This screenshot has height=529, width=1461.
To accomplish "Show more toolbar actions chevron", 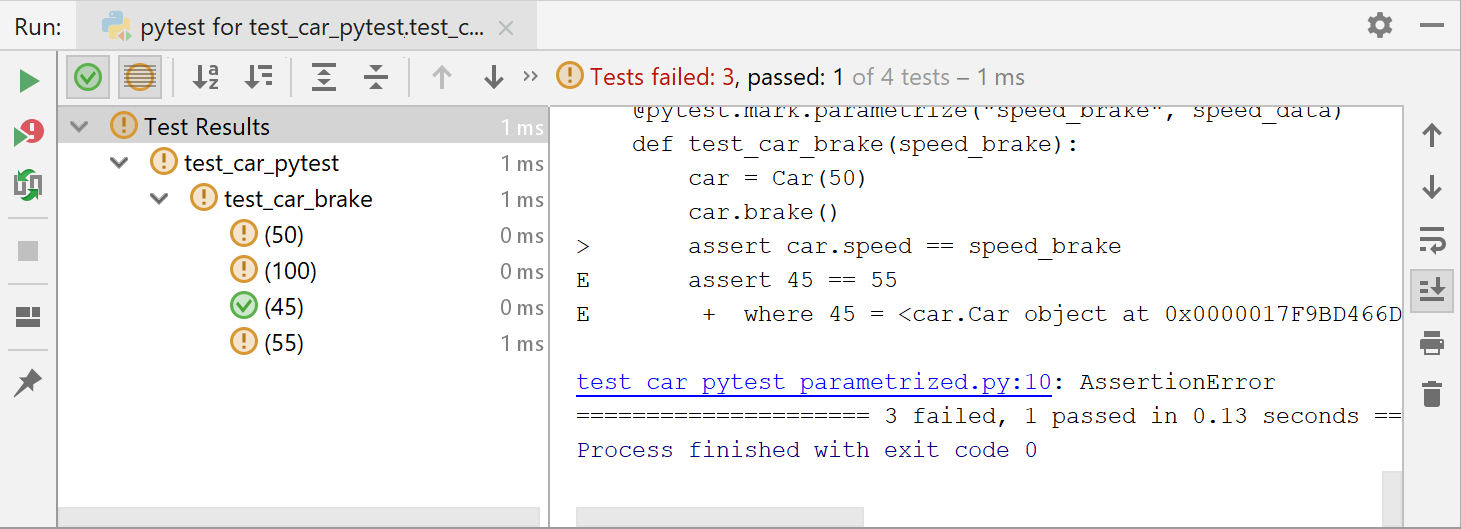I will click(530, 76).
